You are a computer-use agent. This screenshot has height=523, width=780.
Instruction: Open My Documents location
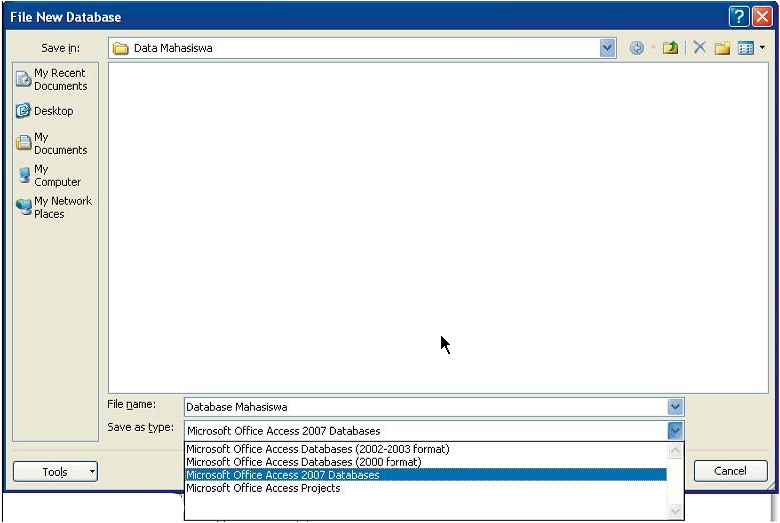pyautogui.click(x=52, y=143)
